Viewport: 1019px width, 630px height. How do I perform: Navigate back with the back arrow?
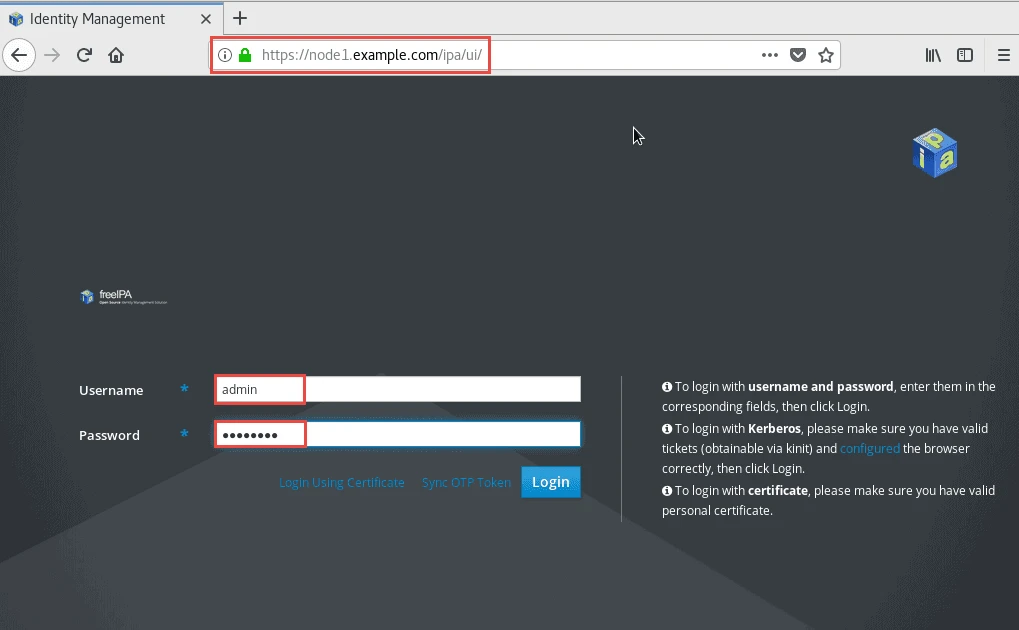pos(19,55)
